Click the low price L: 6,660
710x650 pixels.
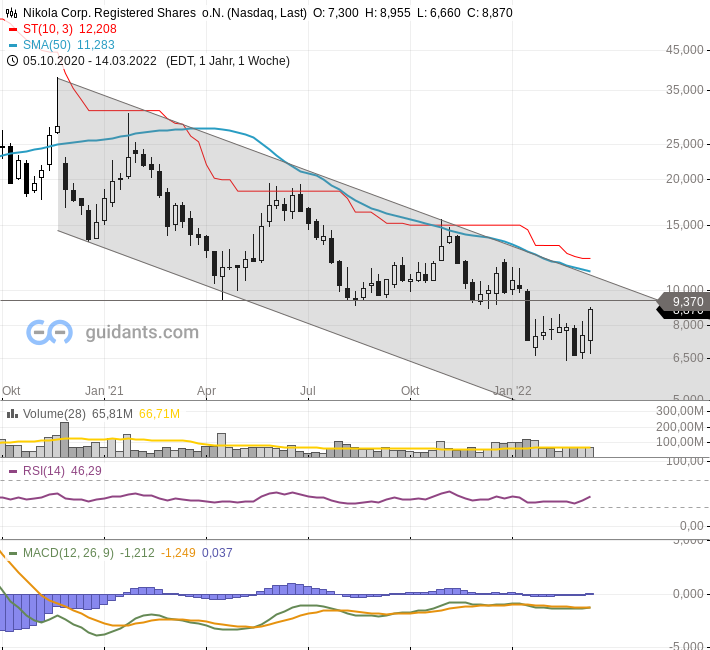click(439, 13)
